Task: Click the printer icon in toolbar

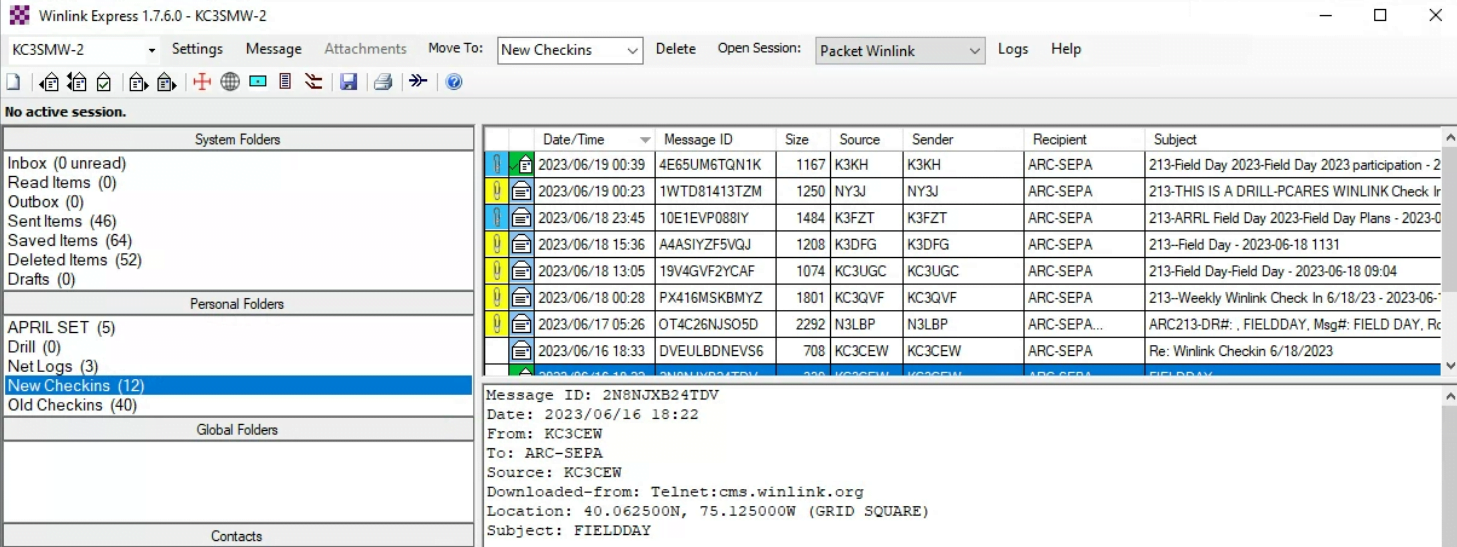Action: [x=382, y=82]
